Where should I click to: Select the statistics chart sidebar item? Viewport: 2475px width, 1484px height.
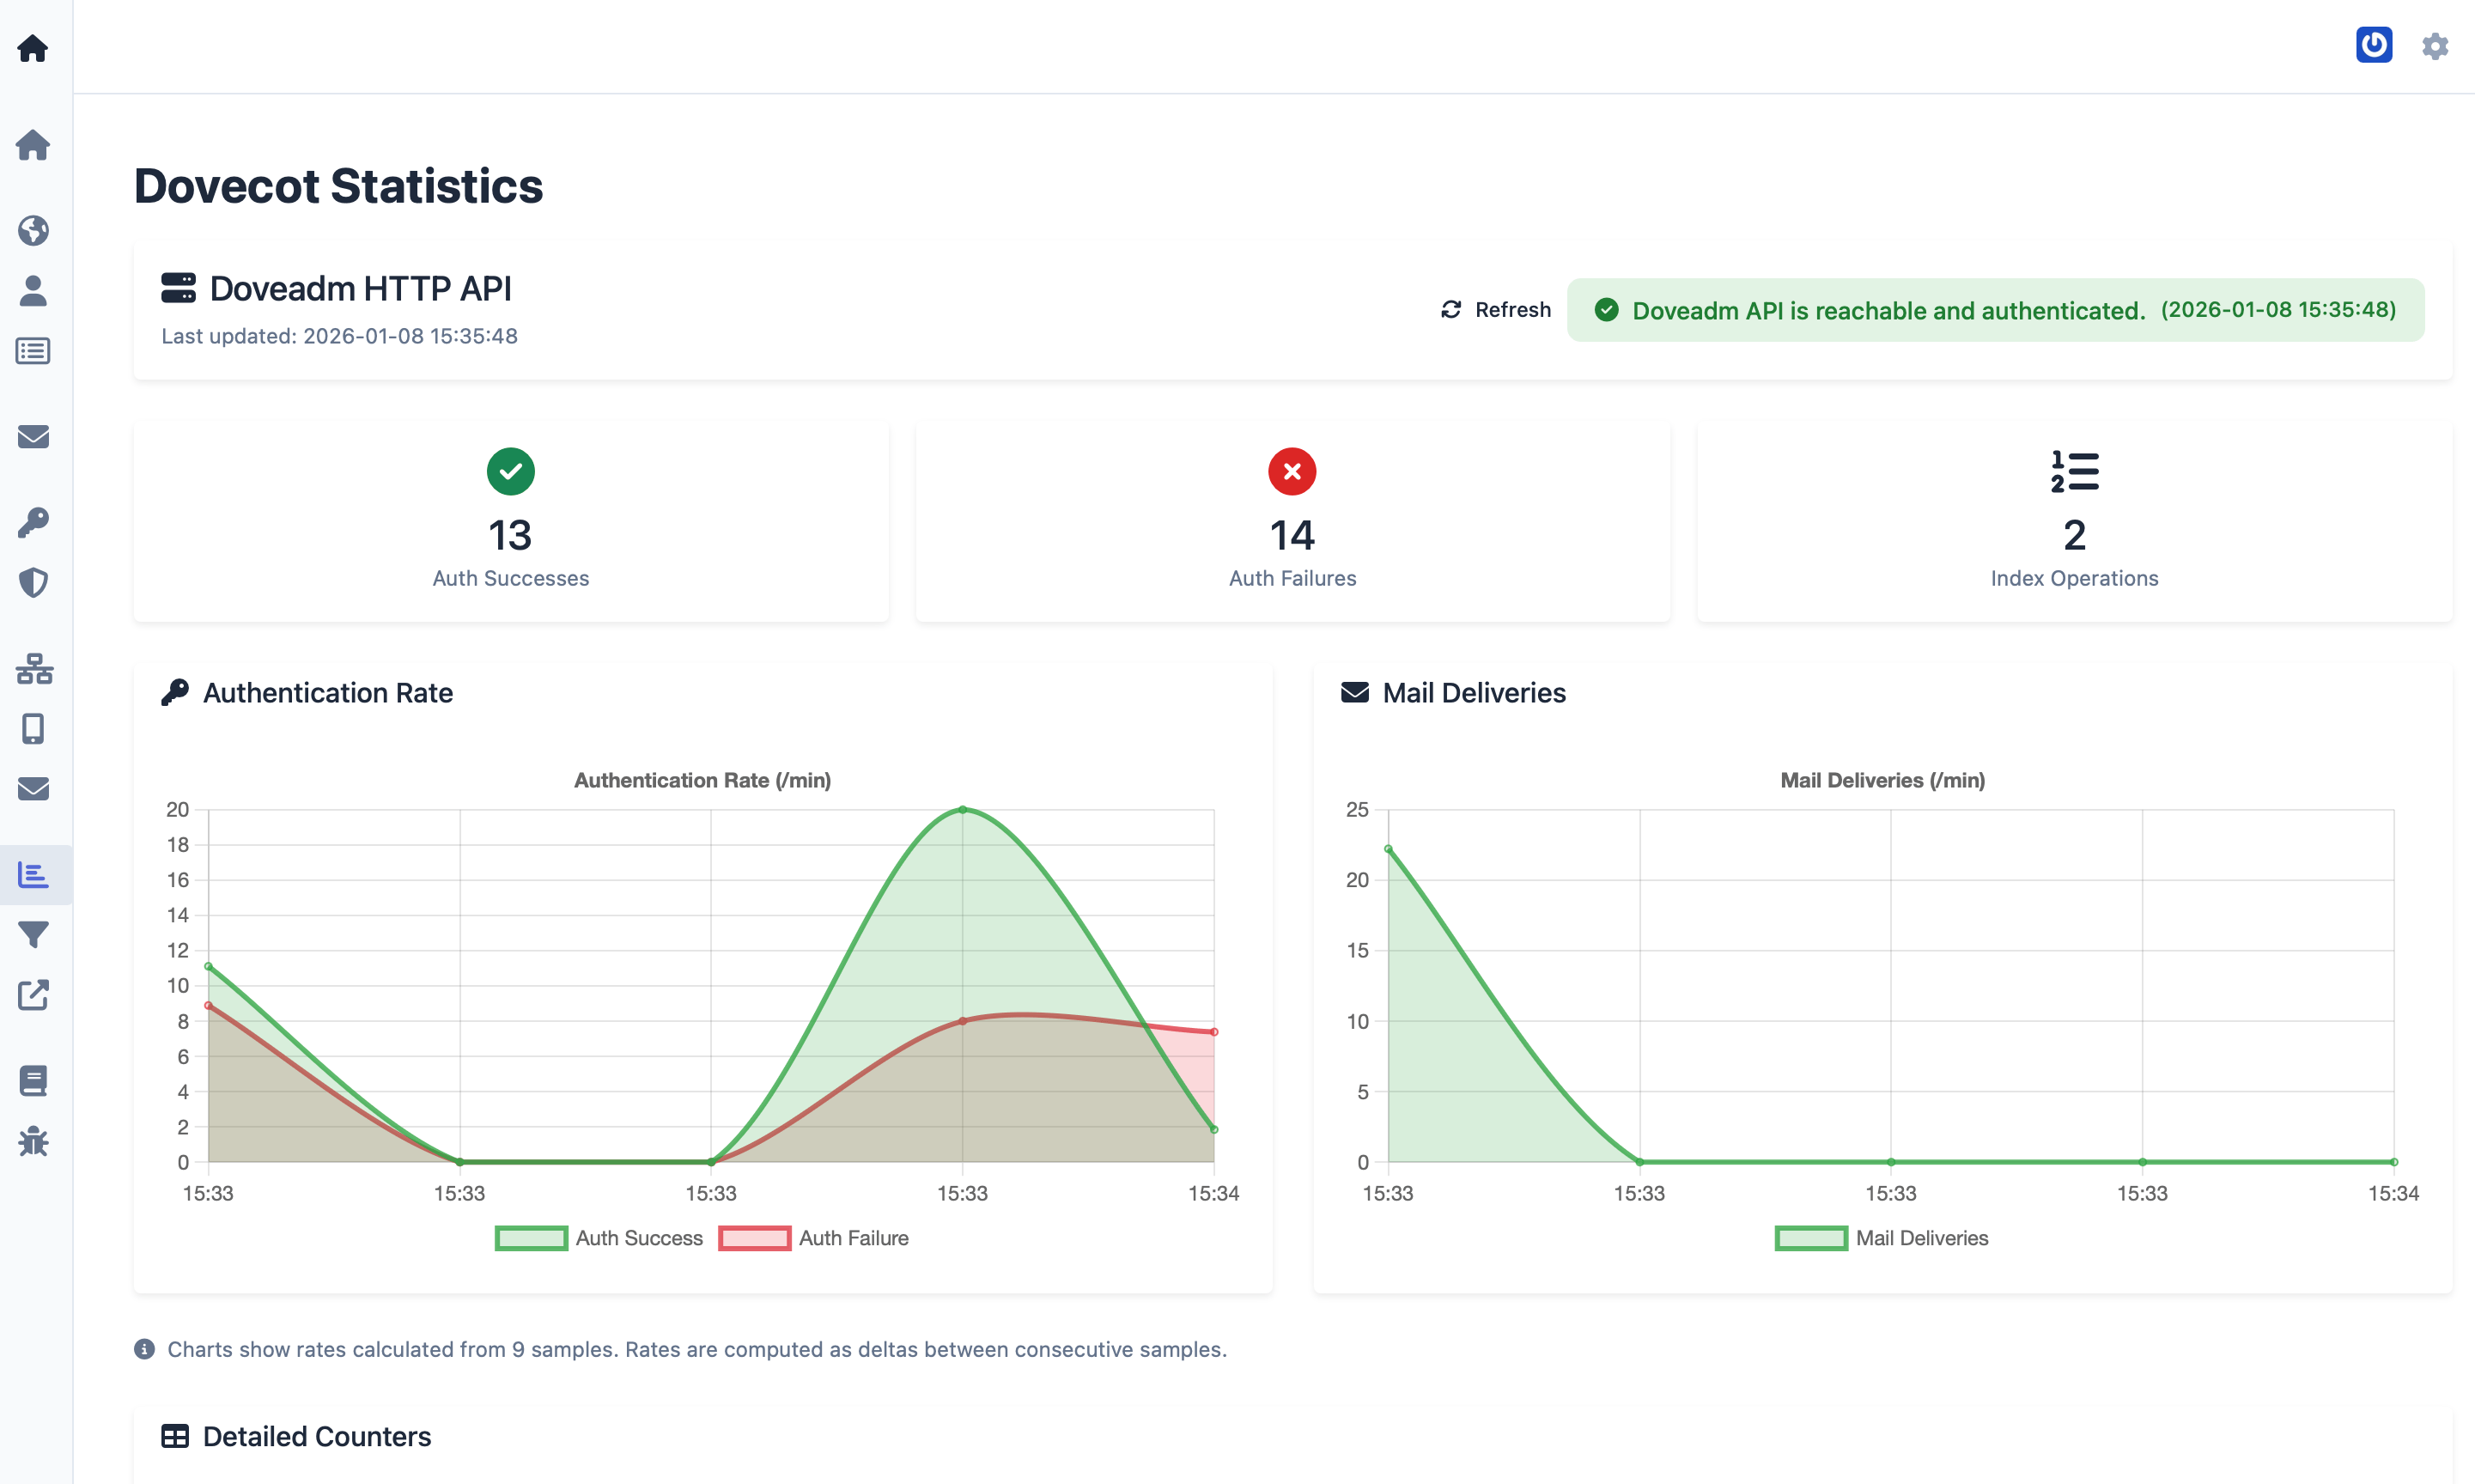pyautogui.click(x=33, y=875)
